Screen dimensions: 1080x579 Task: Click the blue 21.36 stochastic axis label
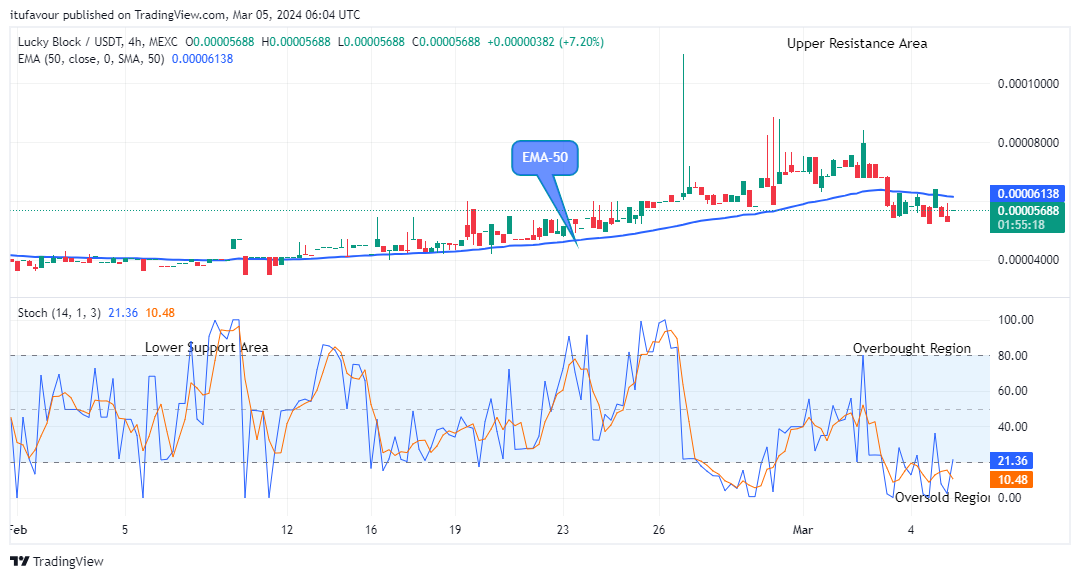[x=1011, y=461]
